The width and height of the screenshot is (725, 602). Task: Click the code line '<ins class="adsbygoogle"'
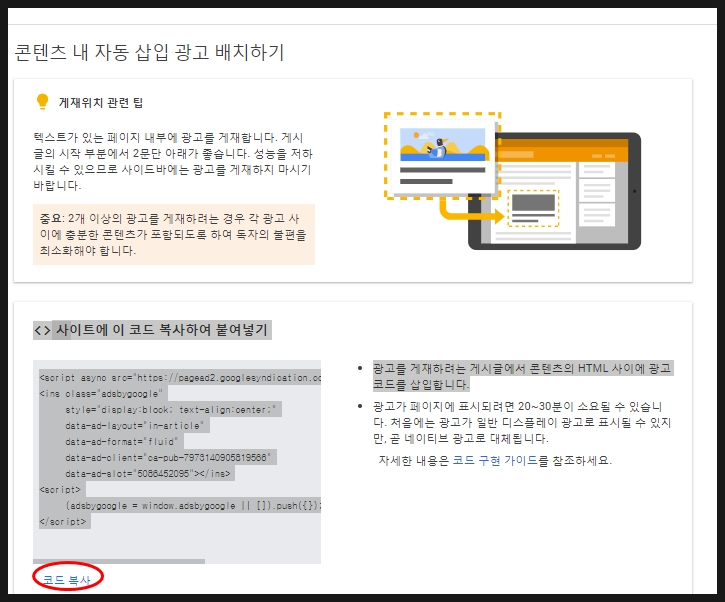click(101, 394)
